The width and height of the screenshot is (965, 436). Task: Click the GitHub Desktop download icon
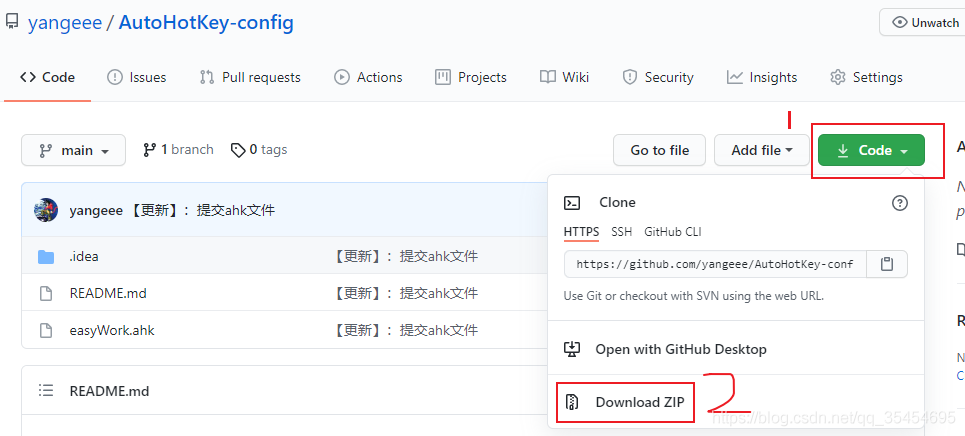572,350
